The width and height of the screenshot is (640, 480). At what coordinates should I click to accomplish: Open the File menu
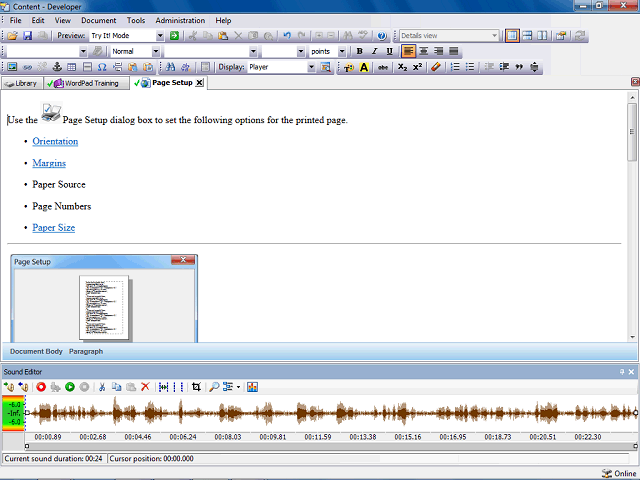(16, 20)
